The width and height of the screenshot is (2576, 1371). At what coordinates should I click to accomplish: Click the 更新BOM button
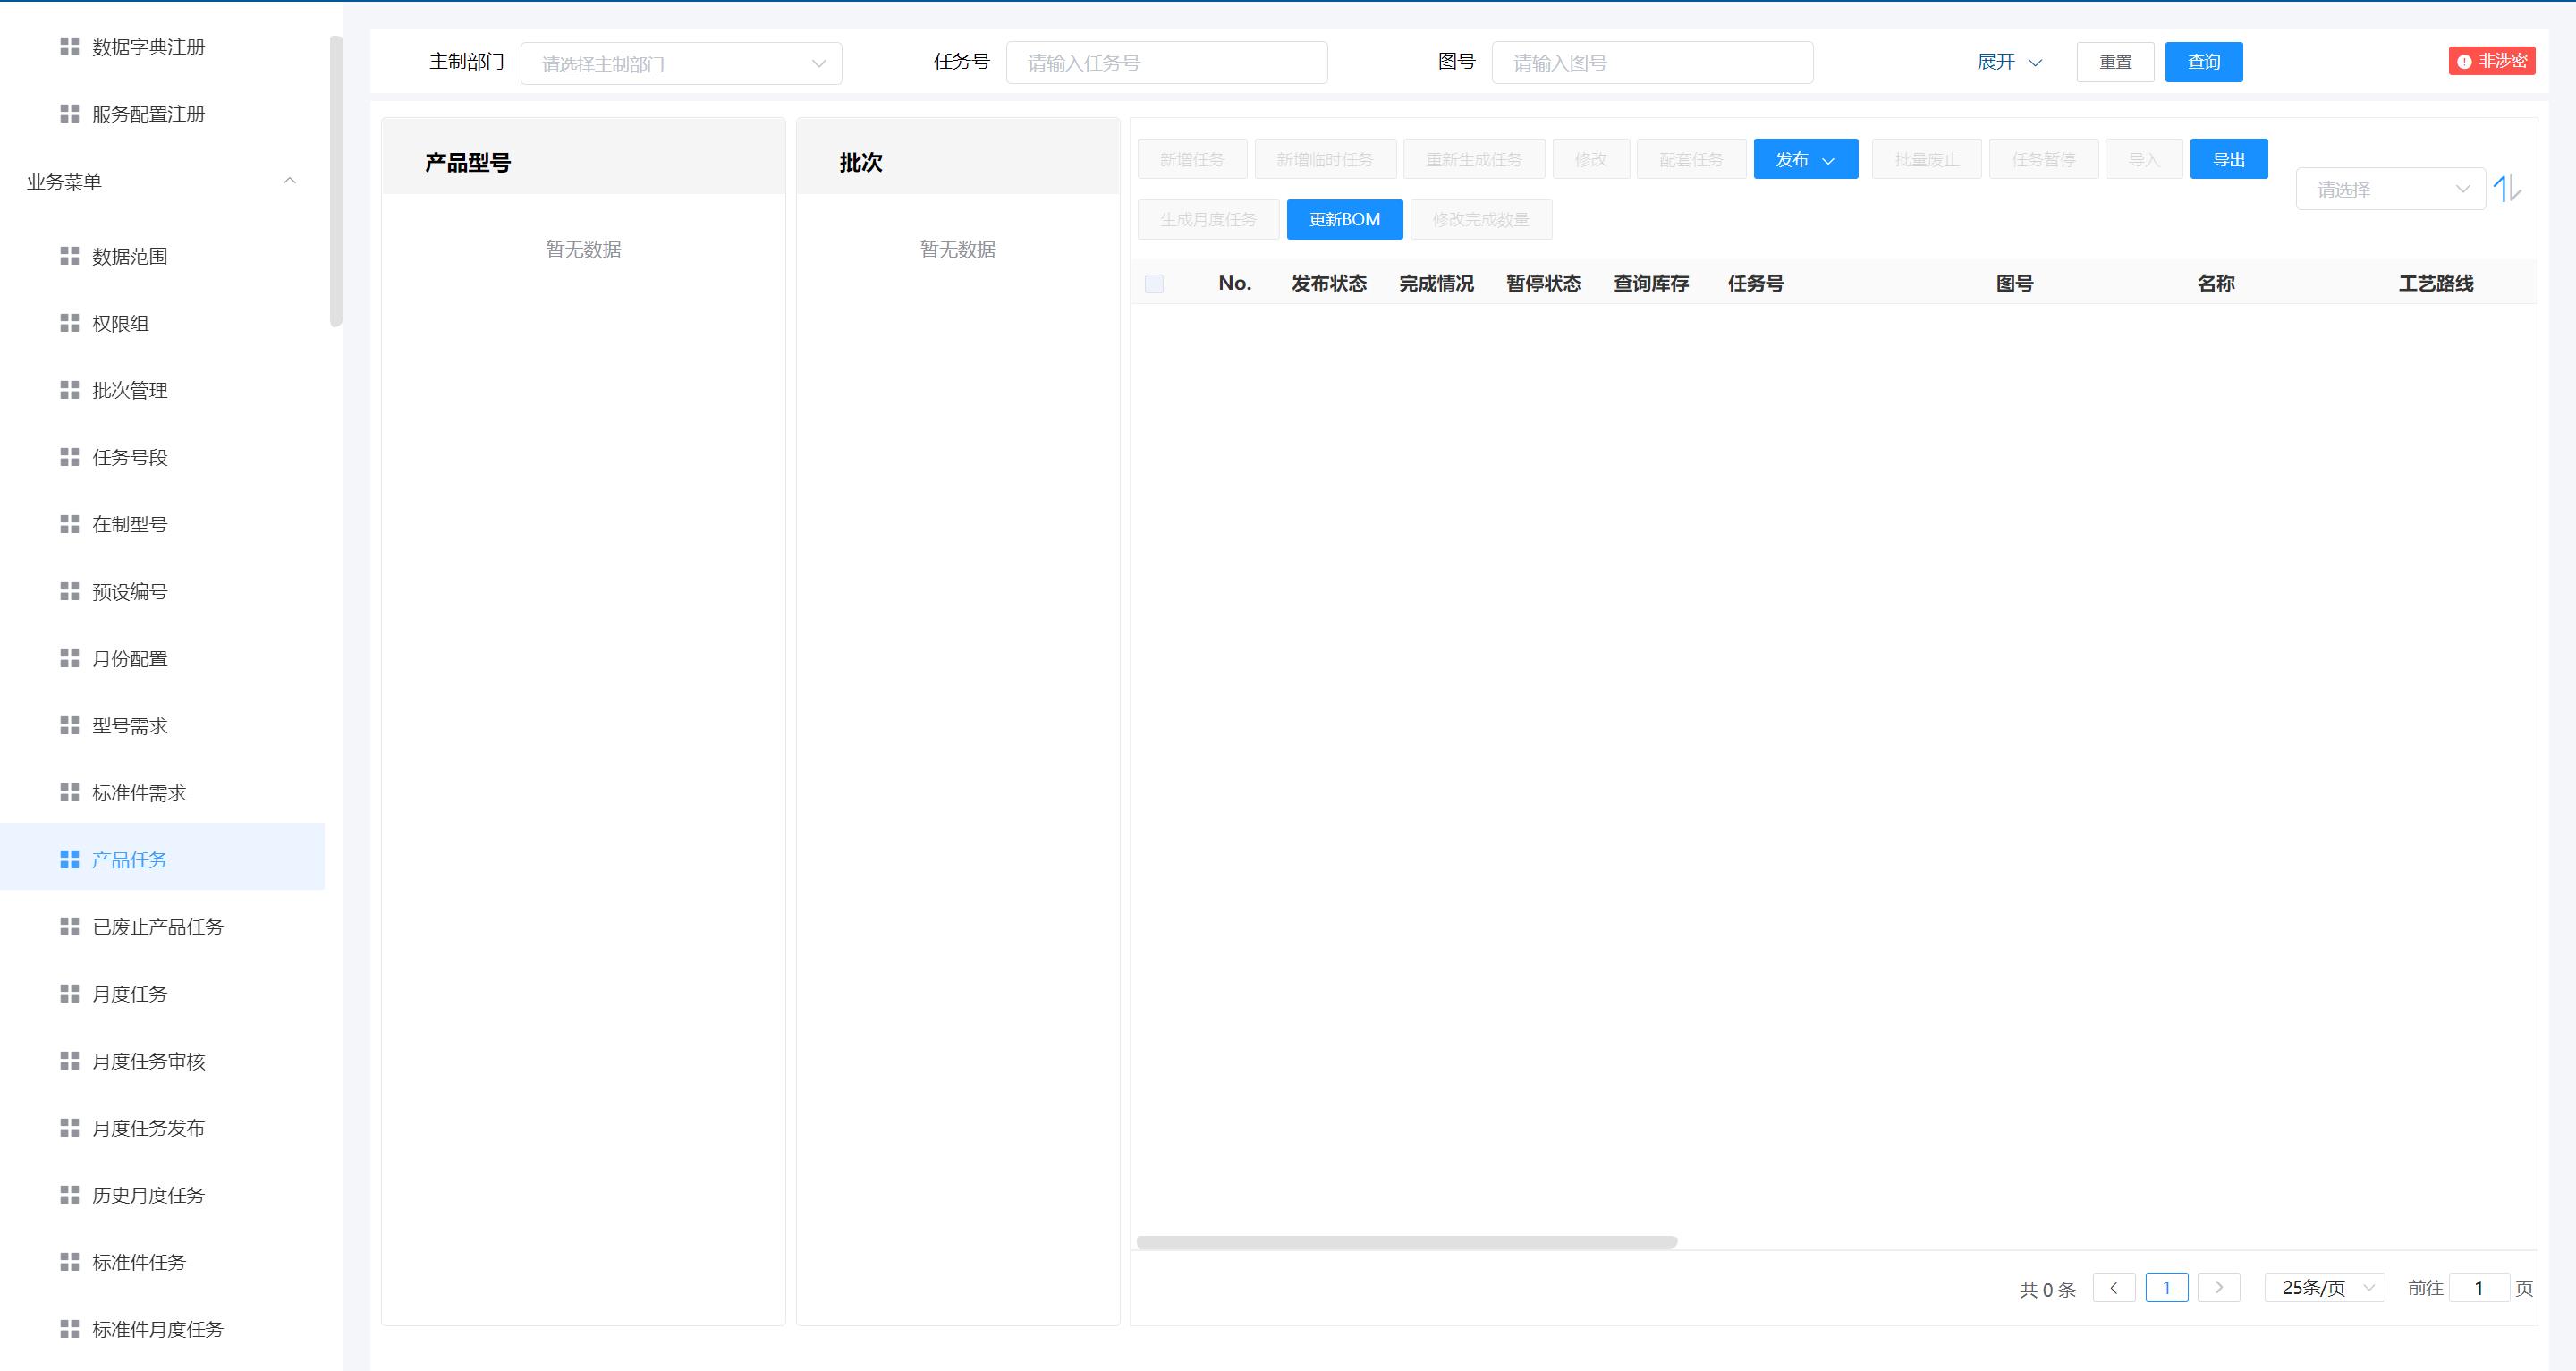coord(1344,219)
